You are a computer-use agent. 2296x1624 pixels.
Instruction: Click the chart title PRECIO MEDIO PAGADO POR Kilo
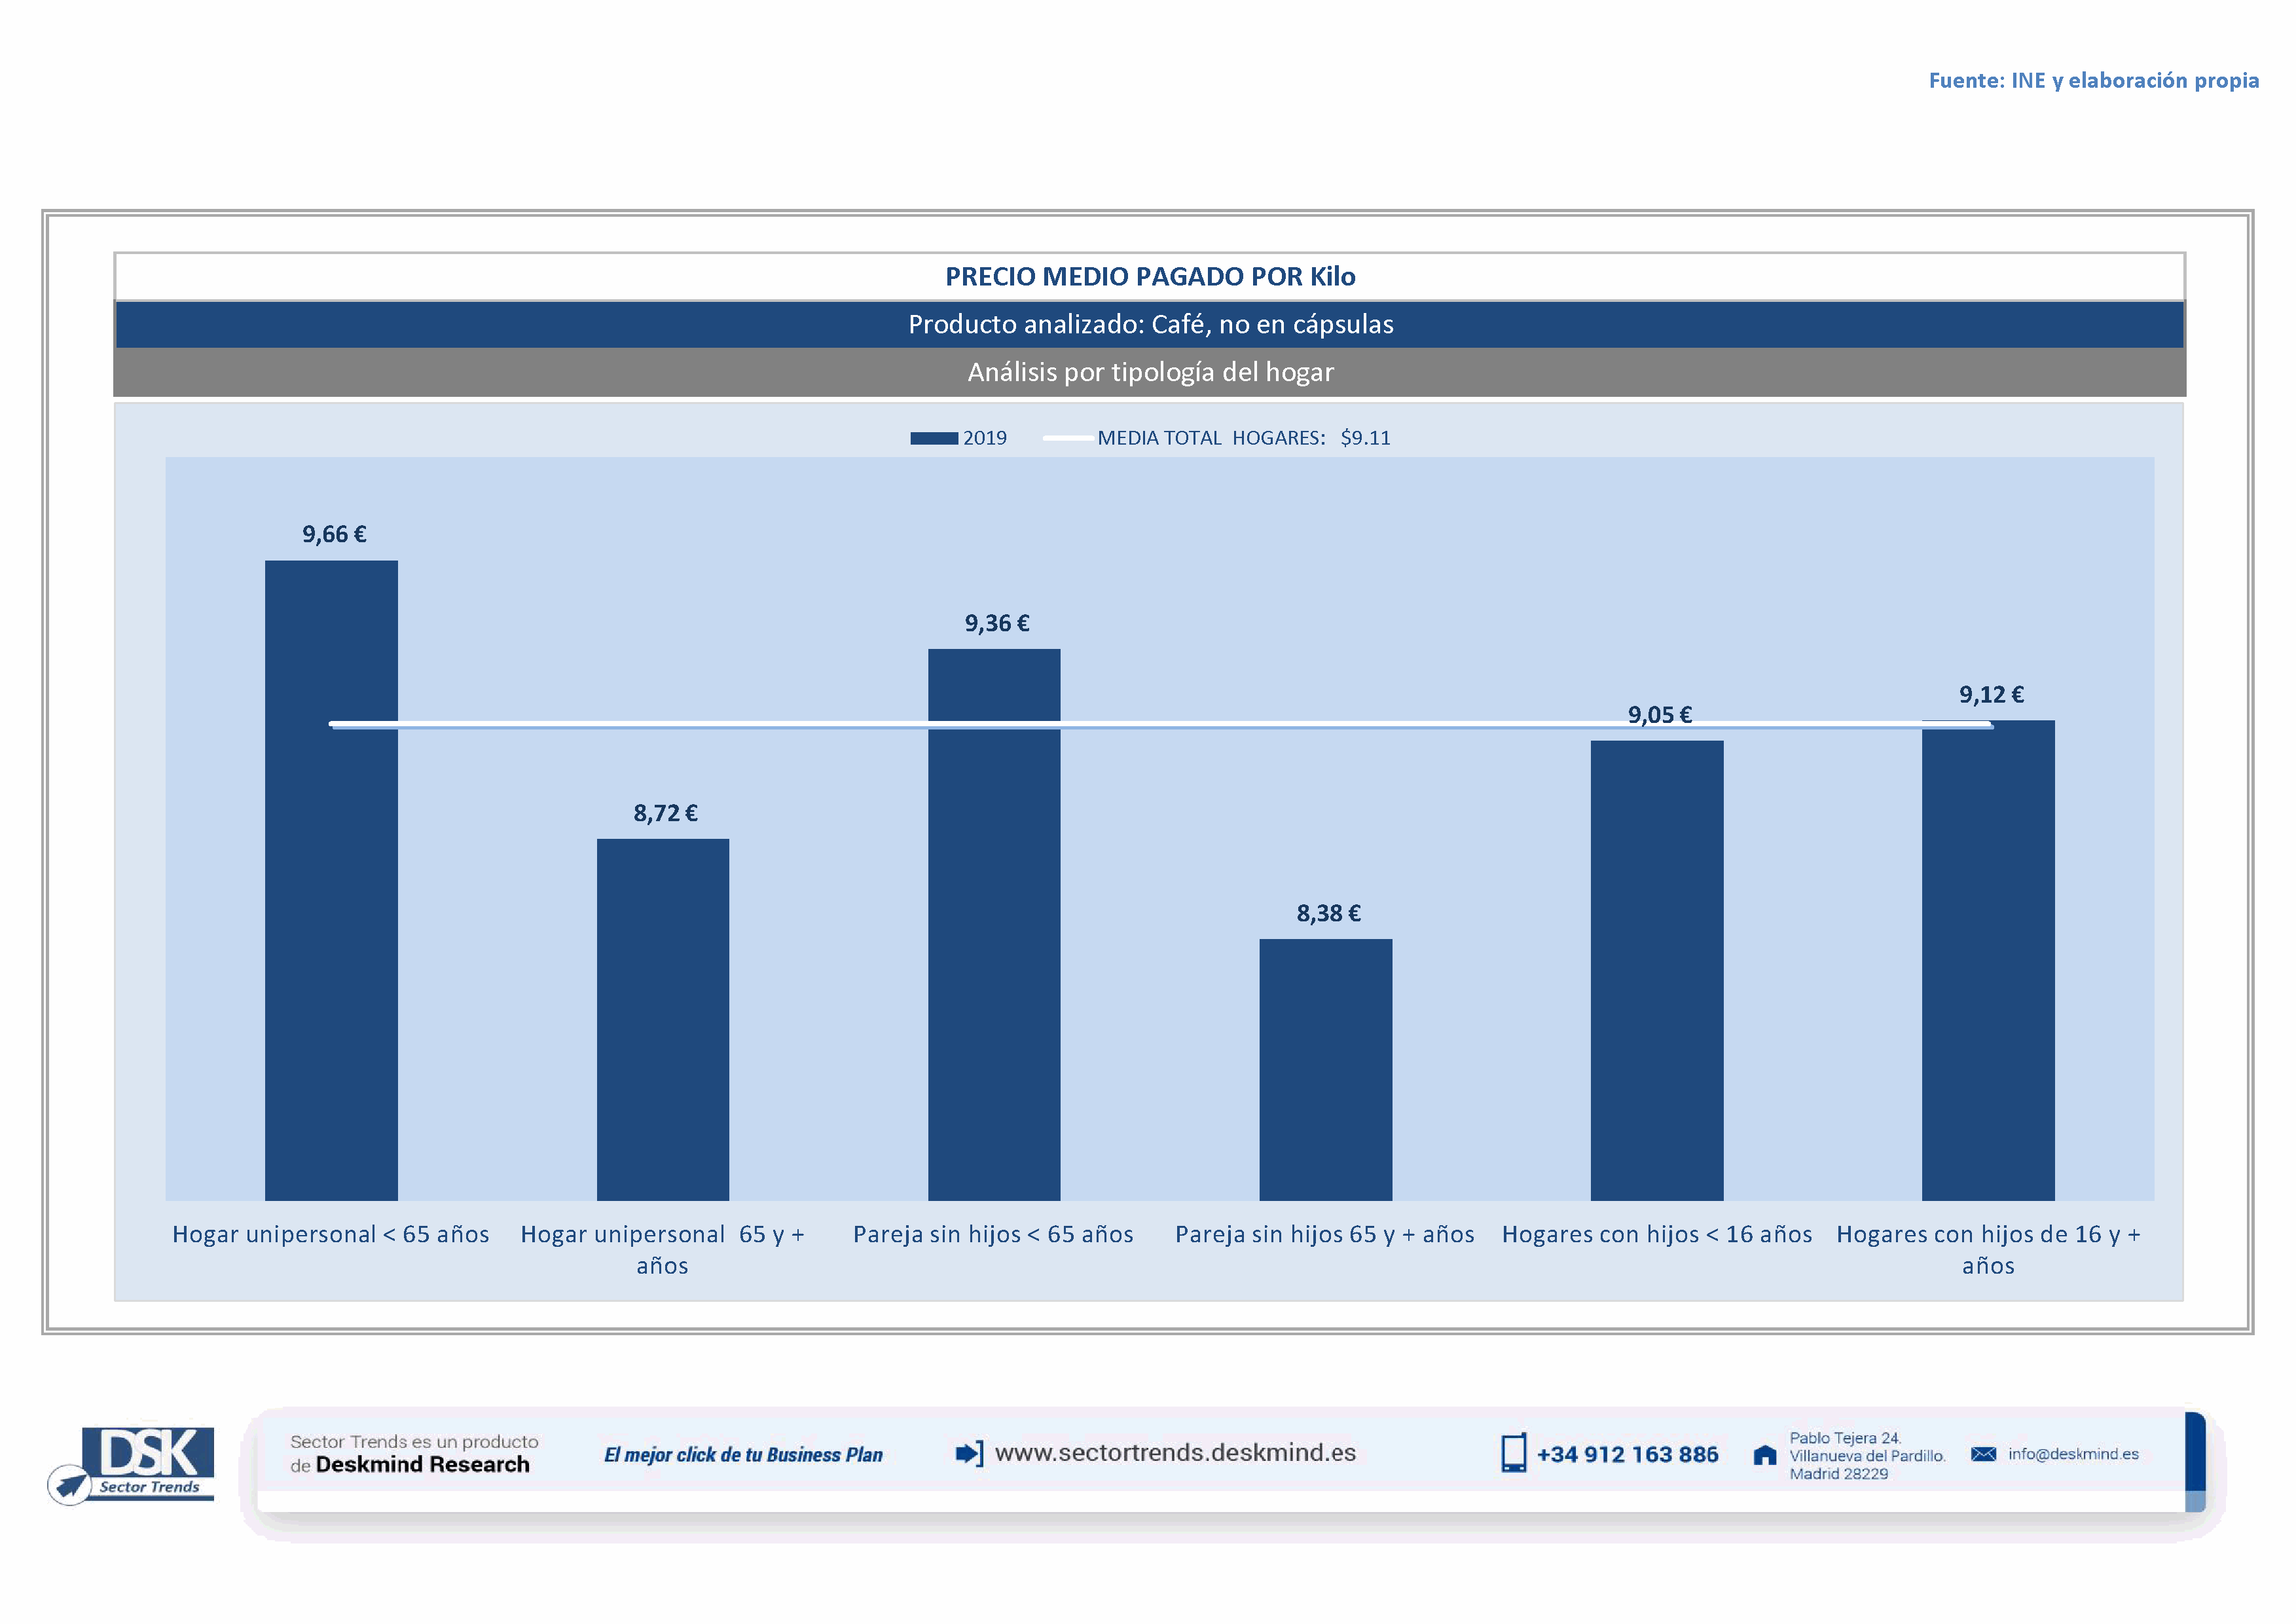[x=1150, y=276]
